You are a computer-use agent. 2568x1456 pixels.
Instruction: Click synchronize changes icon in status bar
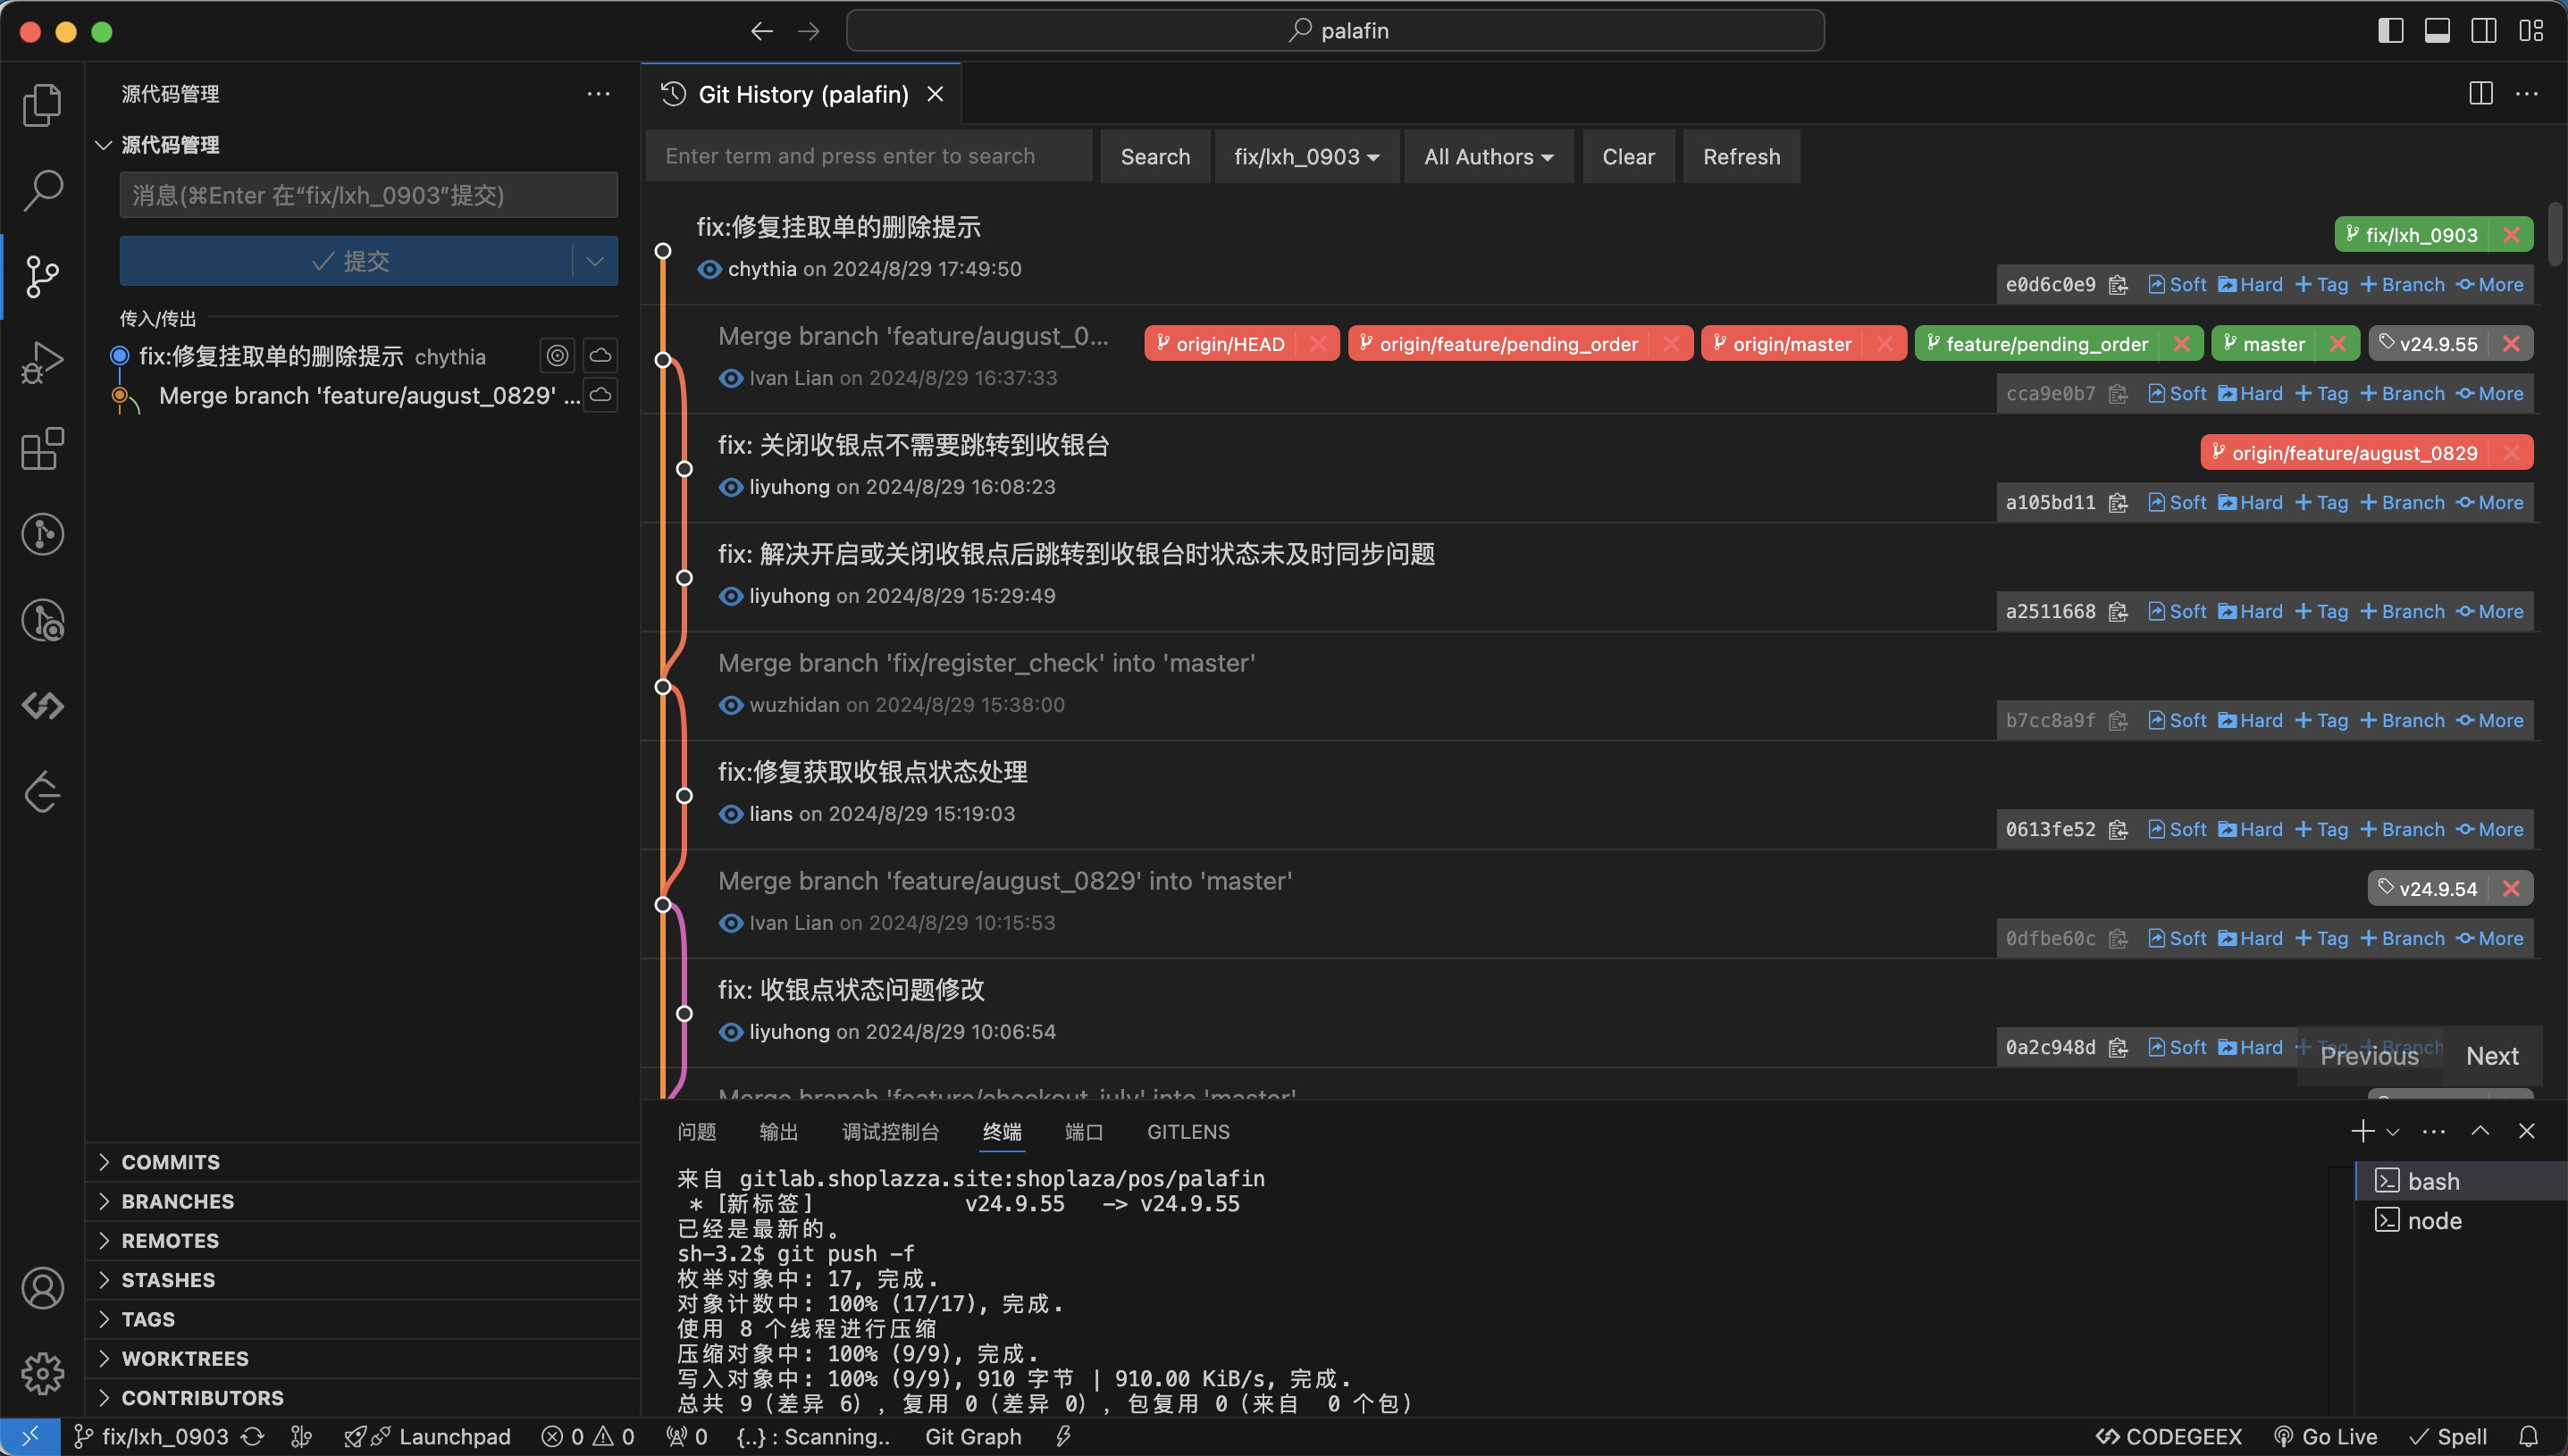coord(253,1437)
